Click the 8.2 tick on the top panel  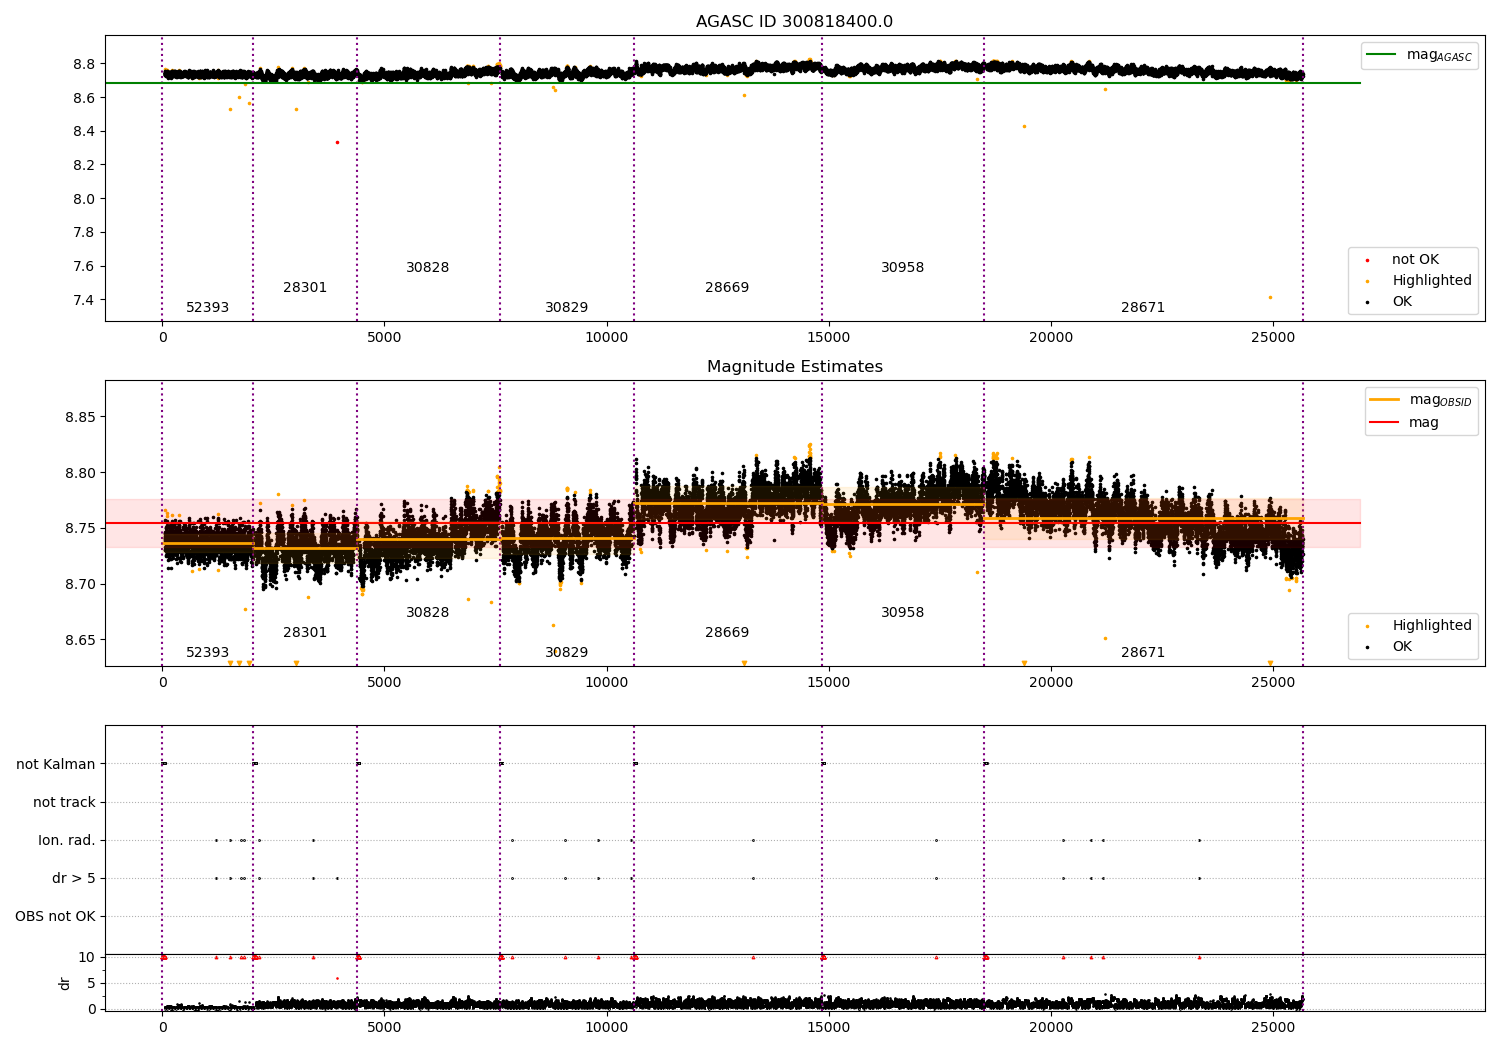[83, 165]
